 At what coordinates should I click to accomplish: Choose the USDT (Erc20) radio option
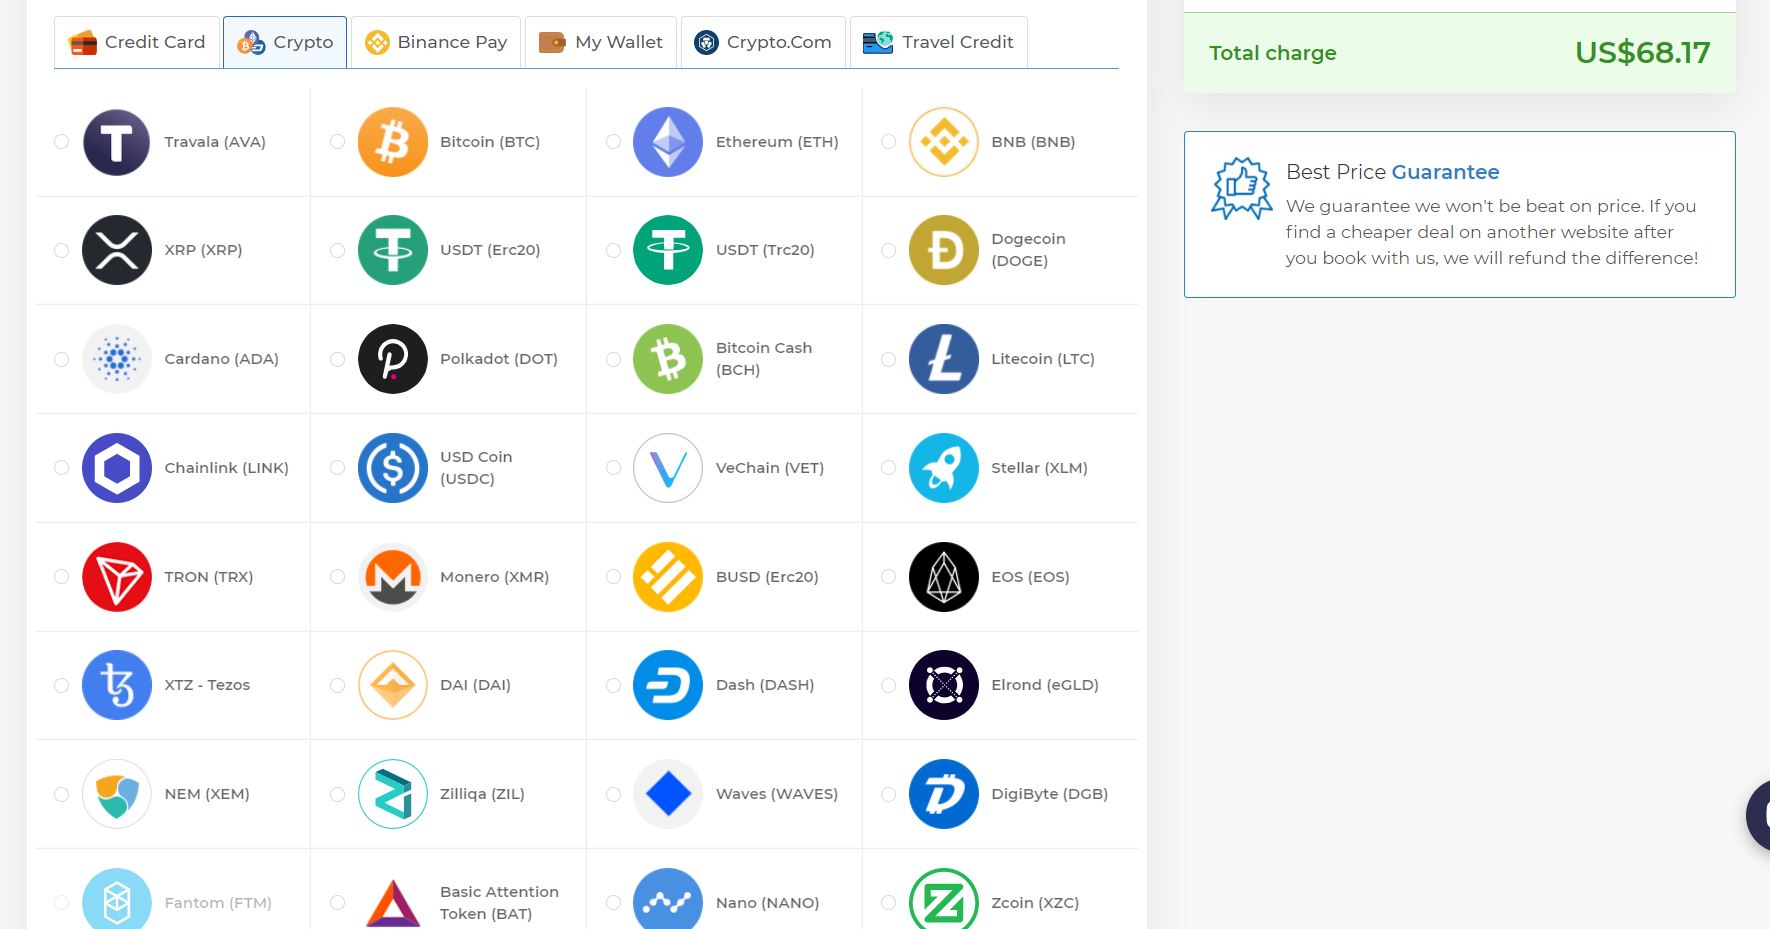(338, 250)
